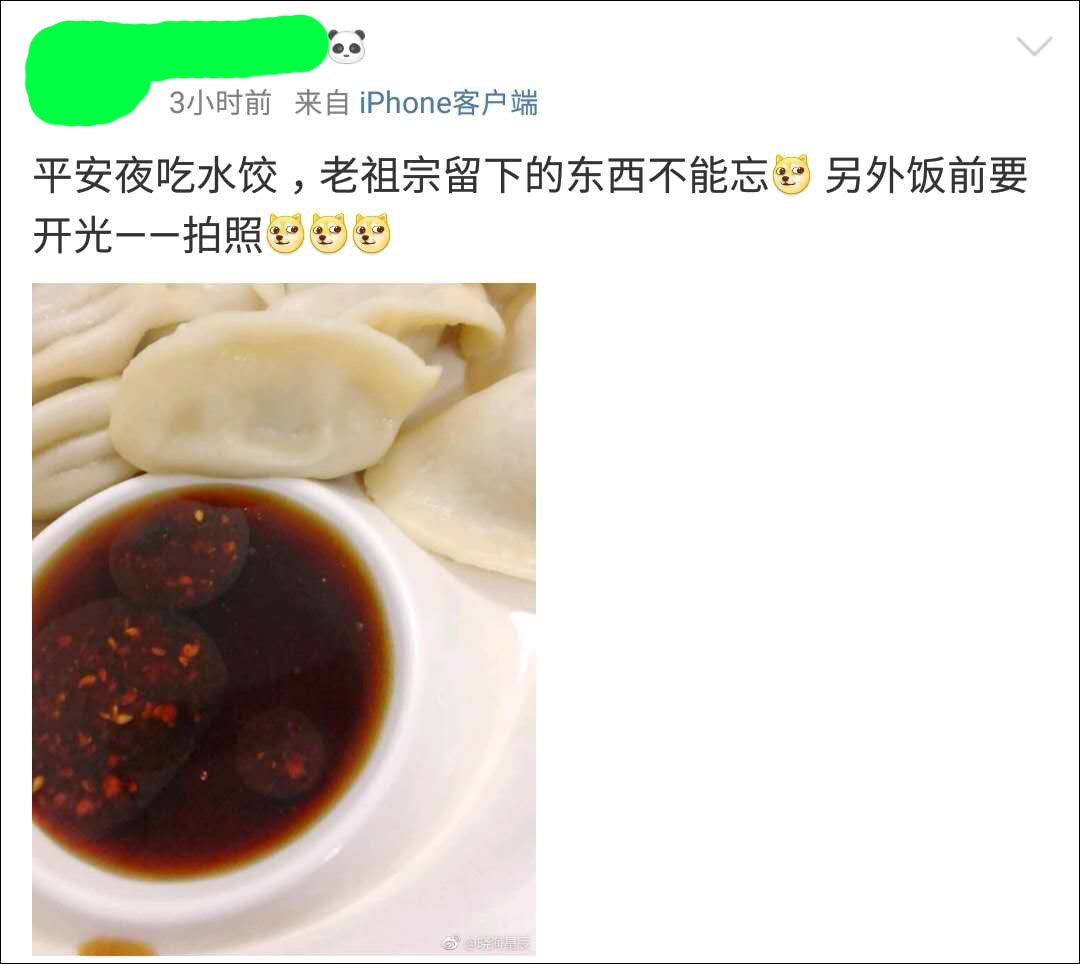Image resolution: width=1080 pixels, height=964 pixels.
Task: Click the 来自 label before iPhone客户端
Action: (x=322, y=103)
